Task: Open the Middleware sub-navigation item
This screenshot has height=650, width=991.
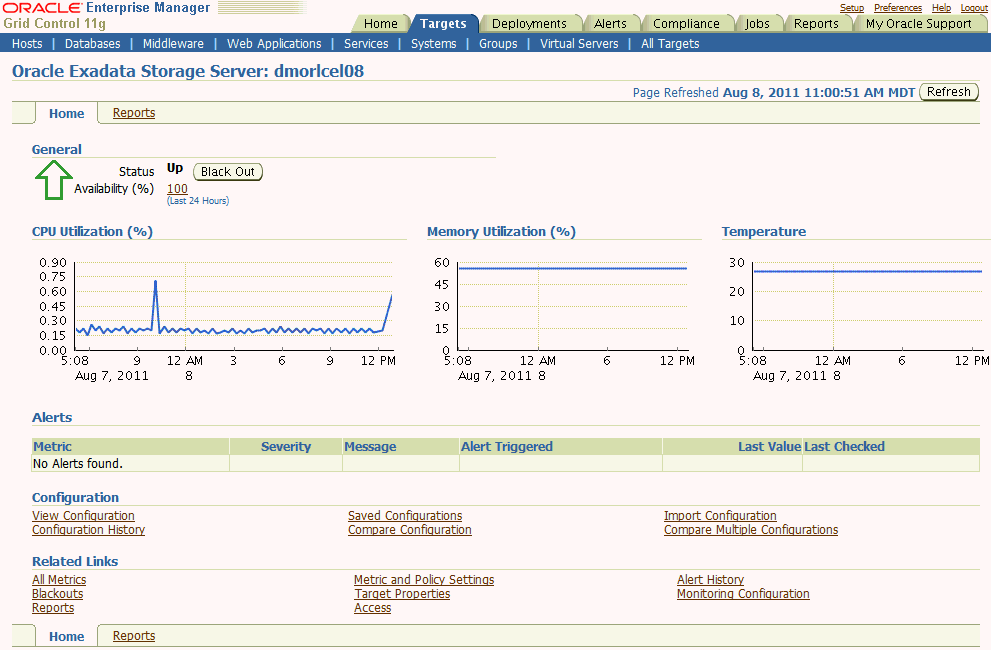Action: 173,44
